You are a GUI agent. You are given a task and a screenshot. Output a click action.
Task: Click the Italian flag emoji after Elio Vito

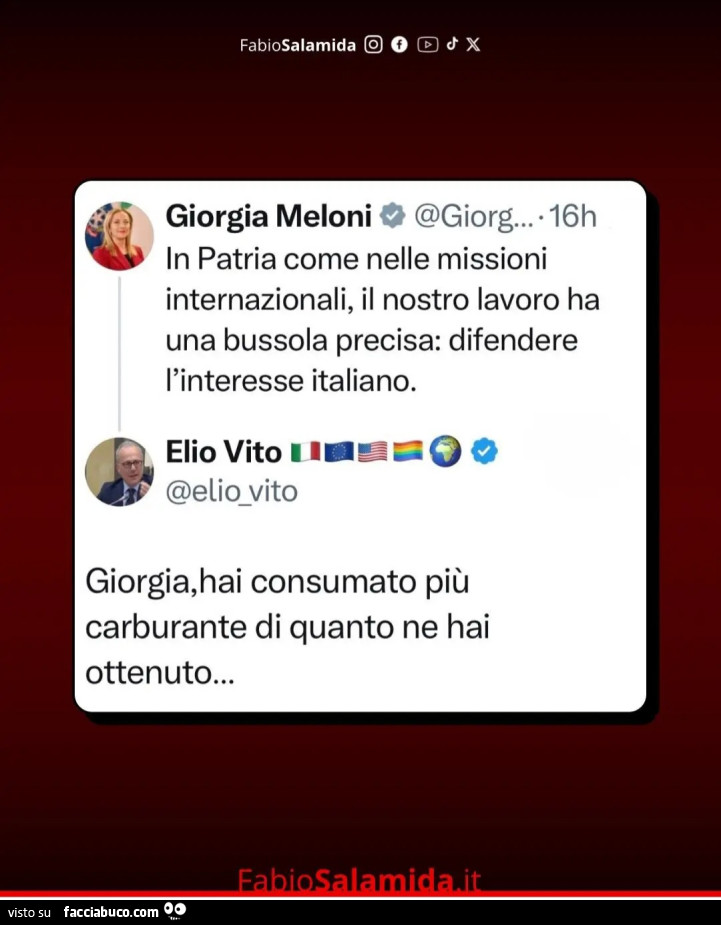point(306,452)
